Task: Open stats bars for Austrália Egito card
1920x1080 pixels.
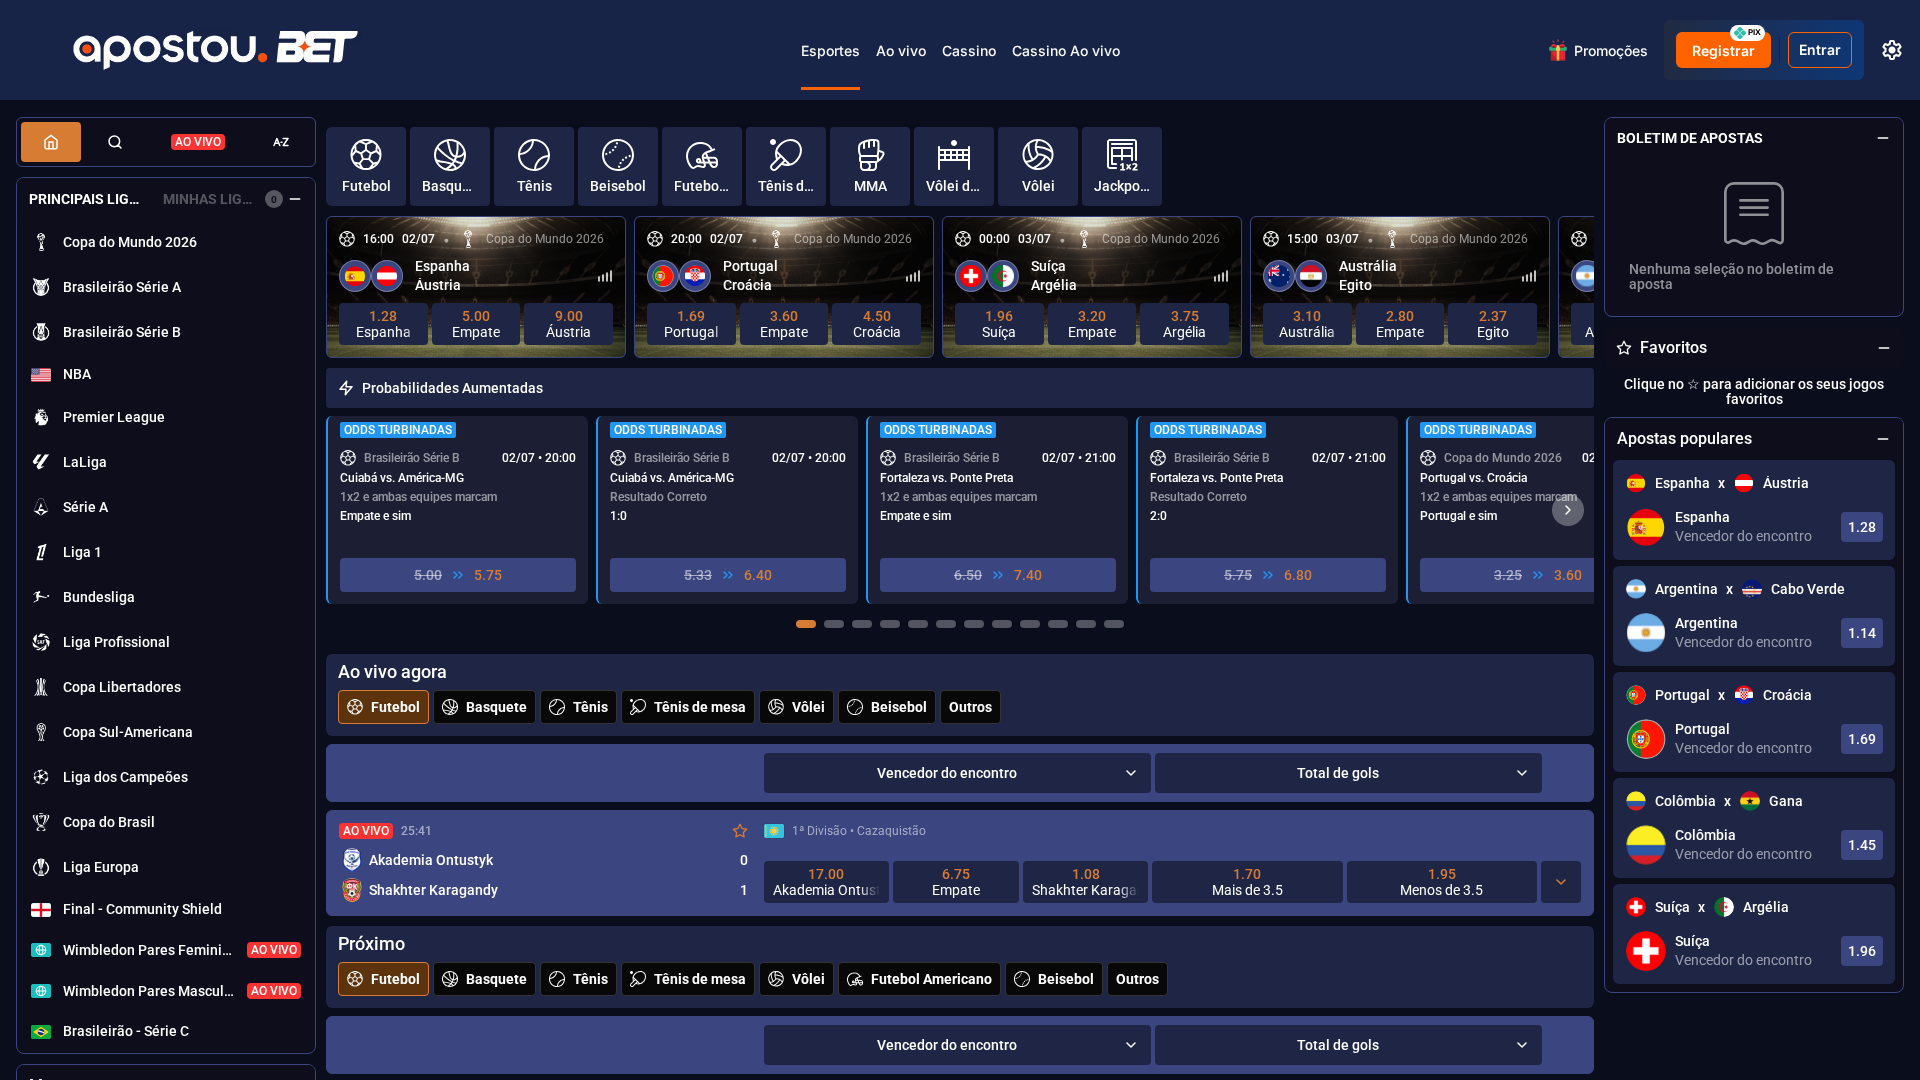Action: coord(1529,276)
